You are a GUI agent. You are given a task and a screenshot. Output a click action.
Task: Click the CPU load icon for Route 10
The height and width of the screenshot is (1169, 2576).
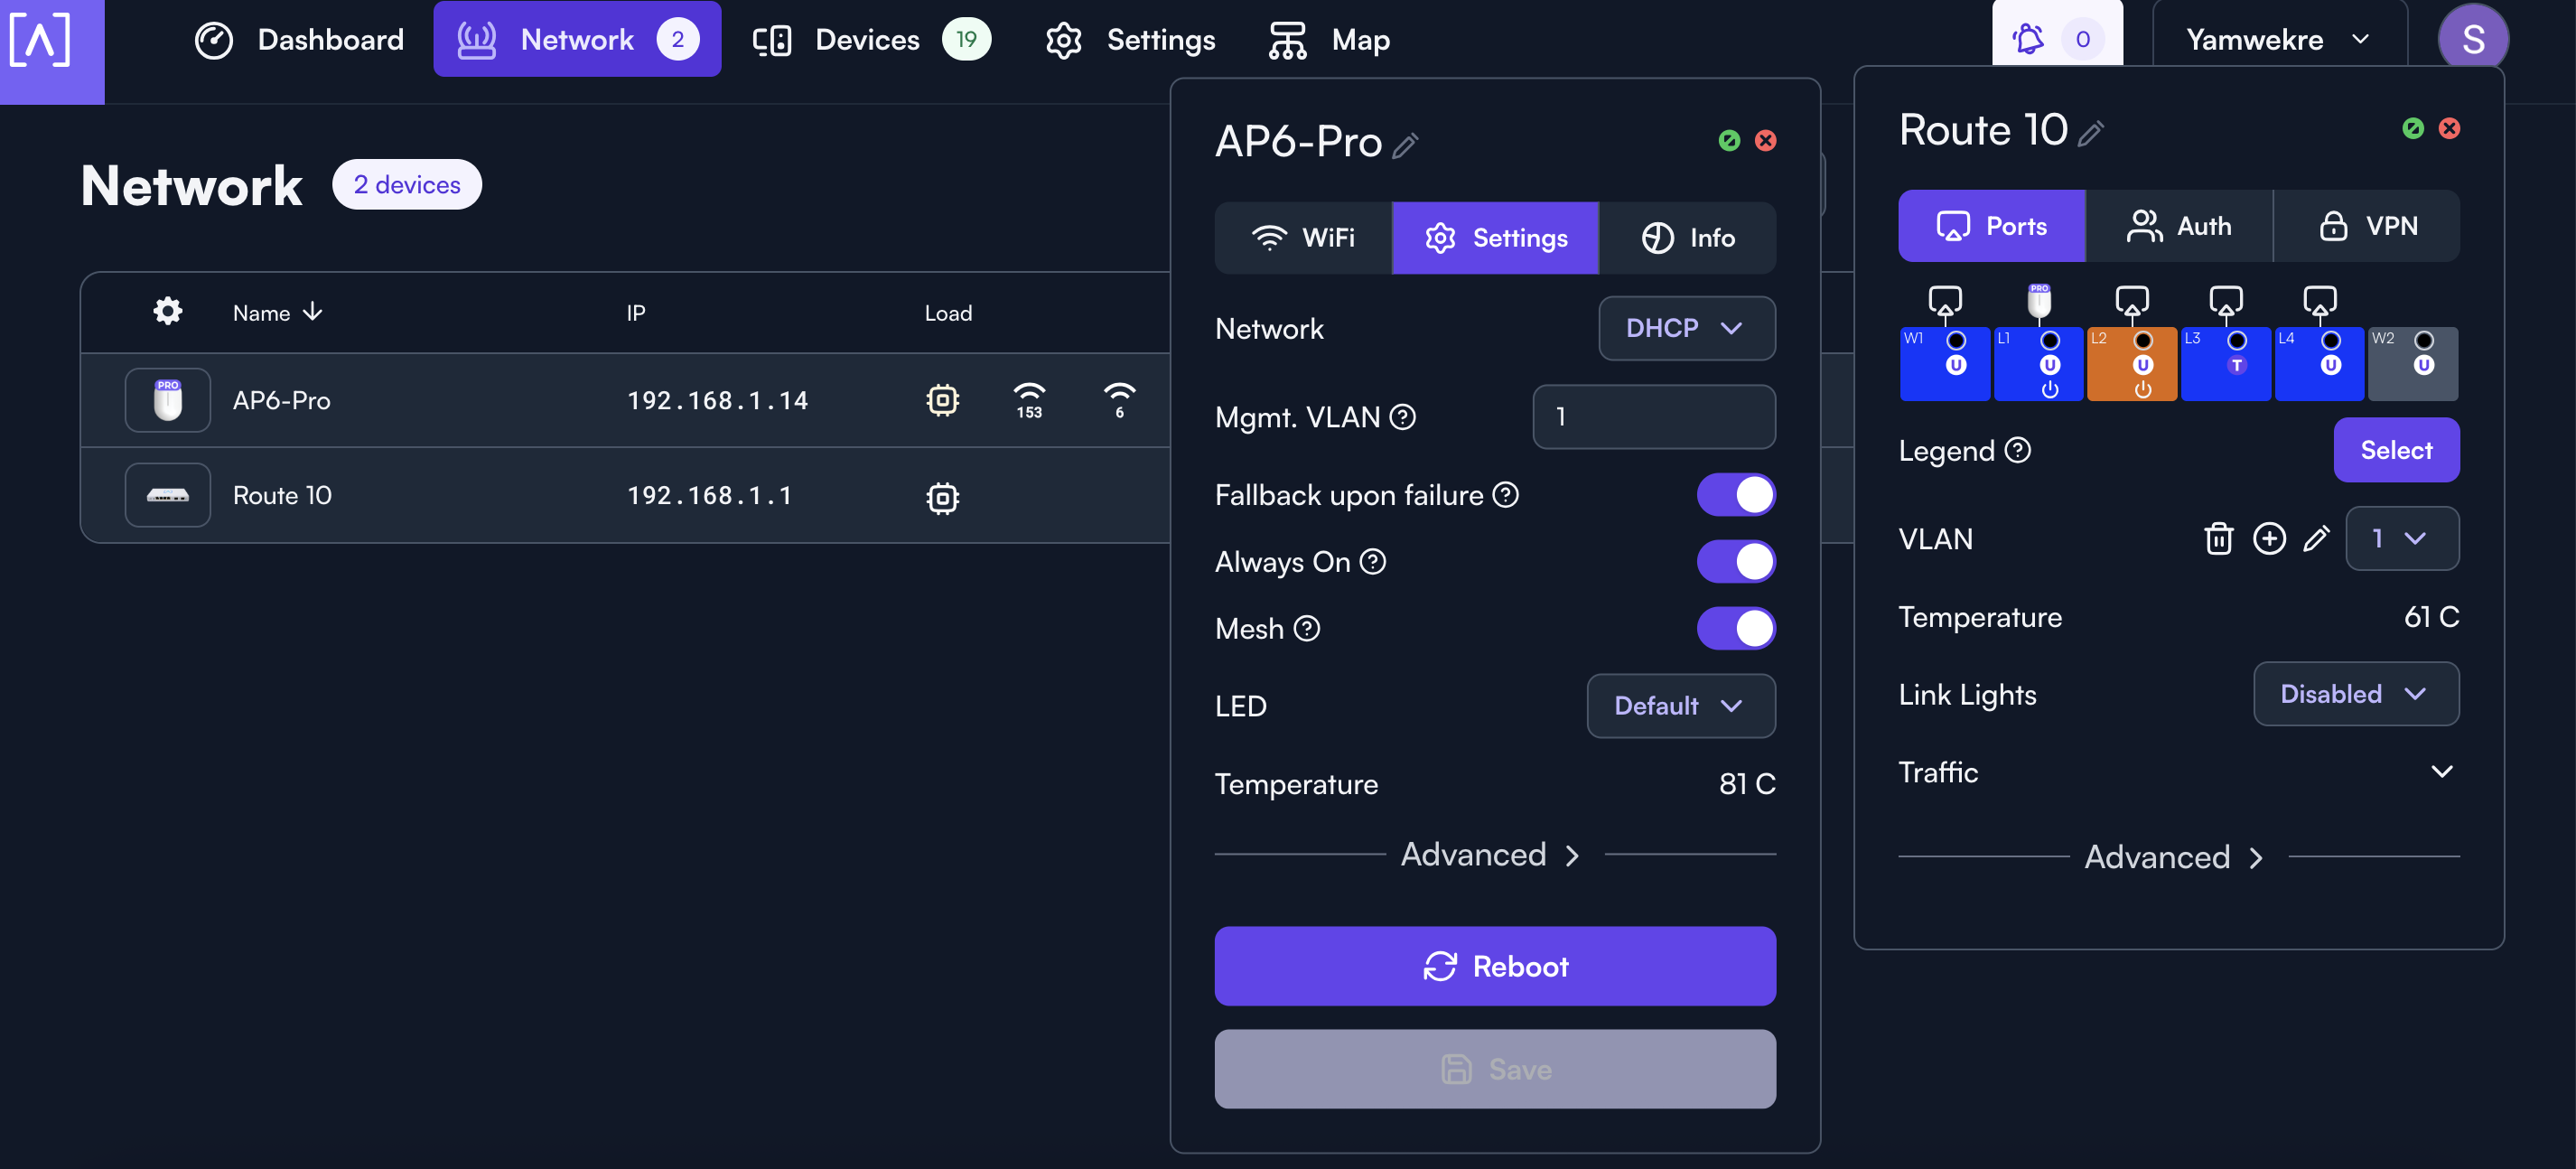click(942, 497)
